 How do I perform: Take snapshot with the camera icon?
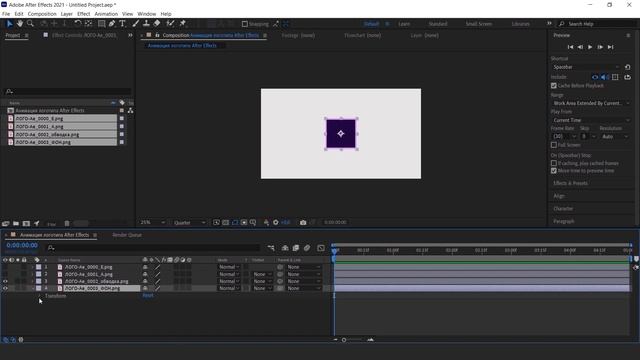[303, 222]
